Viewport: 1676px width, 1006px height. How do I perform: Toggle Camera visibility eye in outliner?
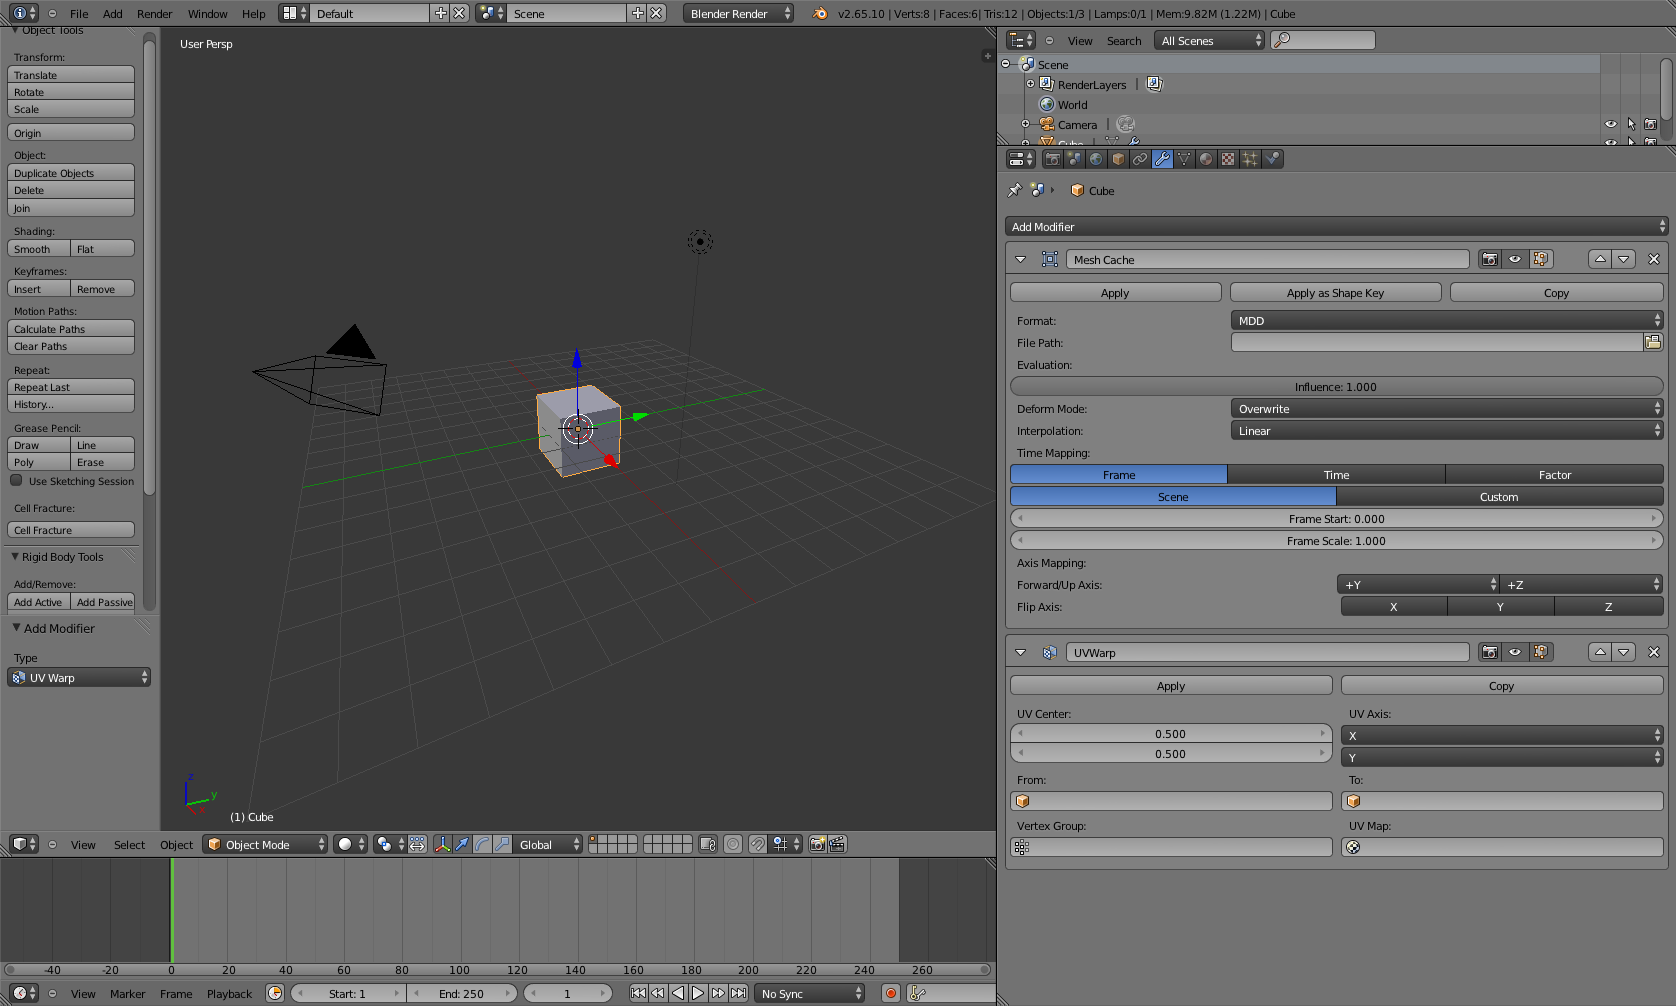[x=1611, y=124]
